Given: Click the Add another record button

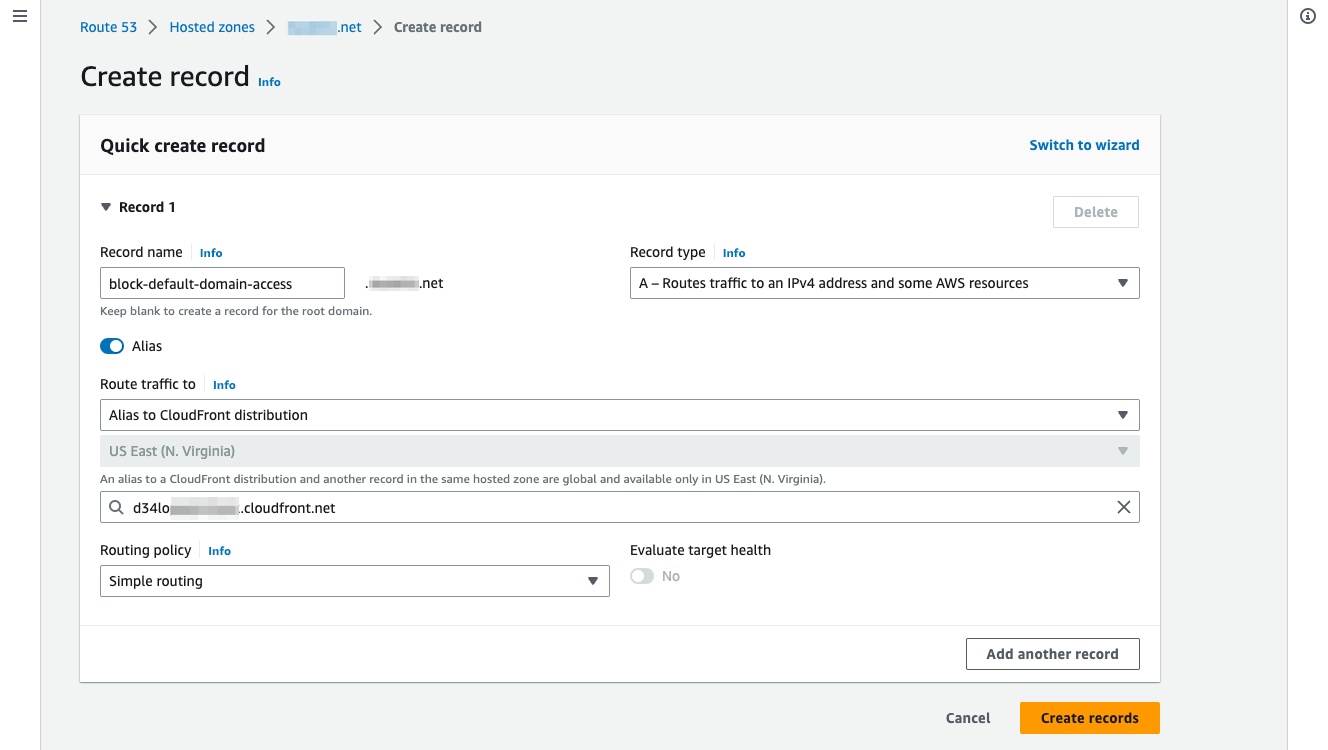Looking at the screenshot, I should pos(1052,653).
